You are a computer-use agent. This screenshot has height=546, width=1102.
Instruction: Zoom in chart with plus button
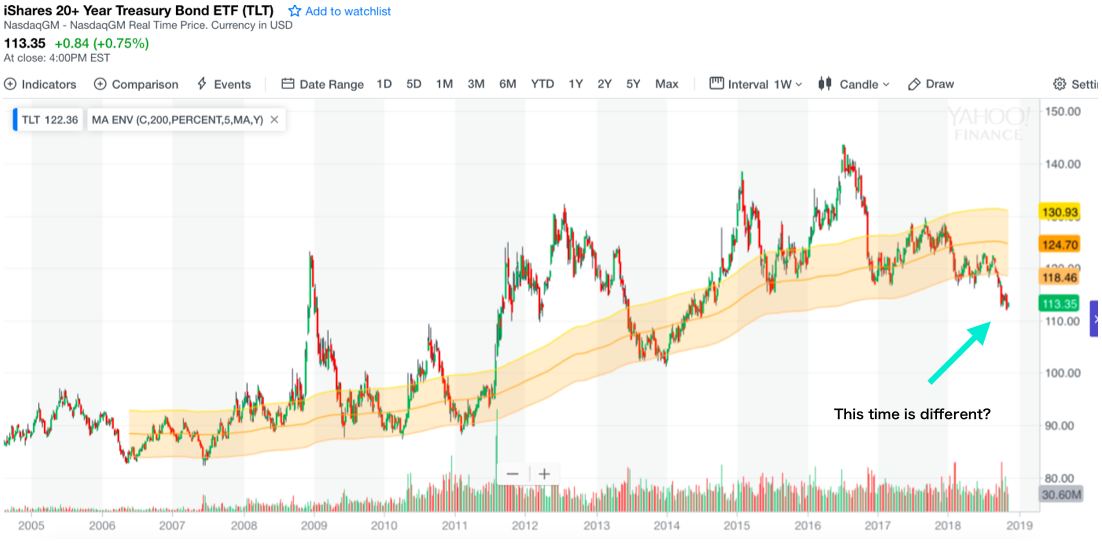(544, 474)
